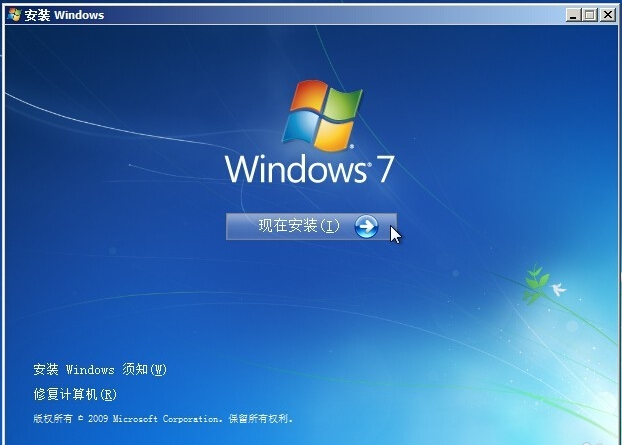
Task: Select the 修复计算机 repair option
Action: click(75, 395)
